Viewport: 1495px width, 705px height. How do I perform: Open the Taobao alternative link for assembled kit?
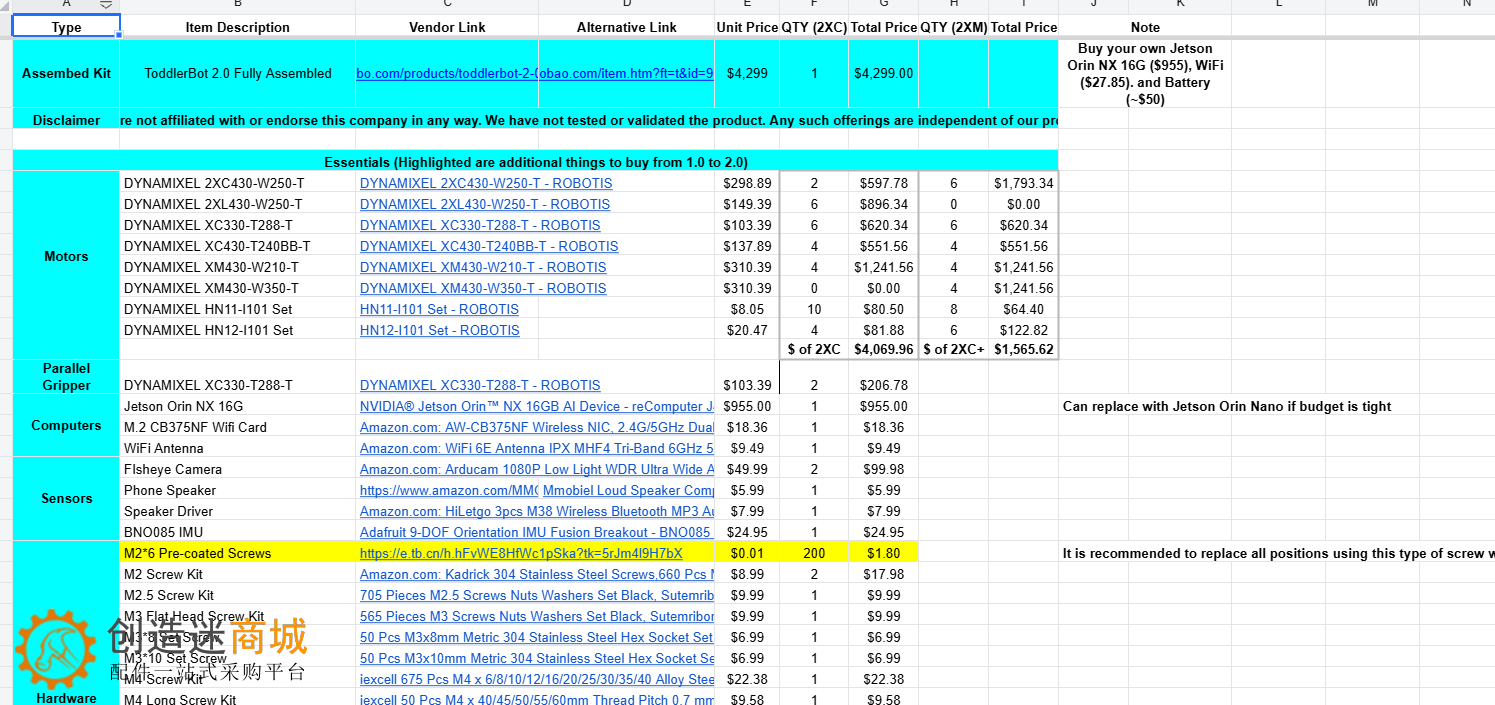(x=626, y=73)
